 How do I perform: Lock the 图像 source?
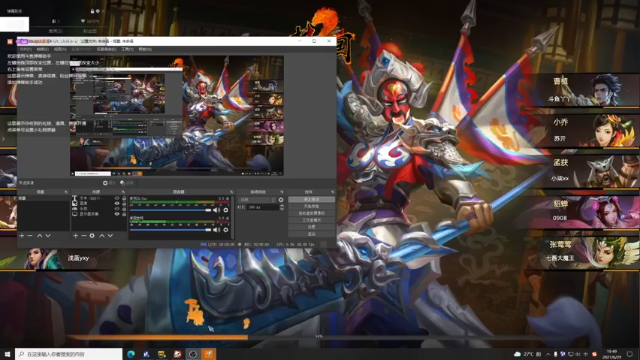click(124, 203)
